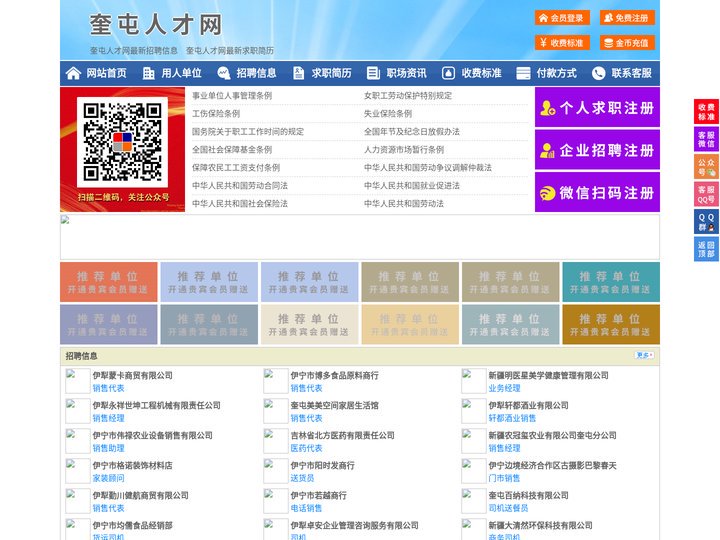Click the house icon on 会员登录 button

pos(543,18)
